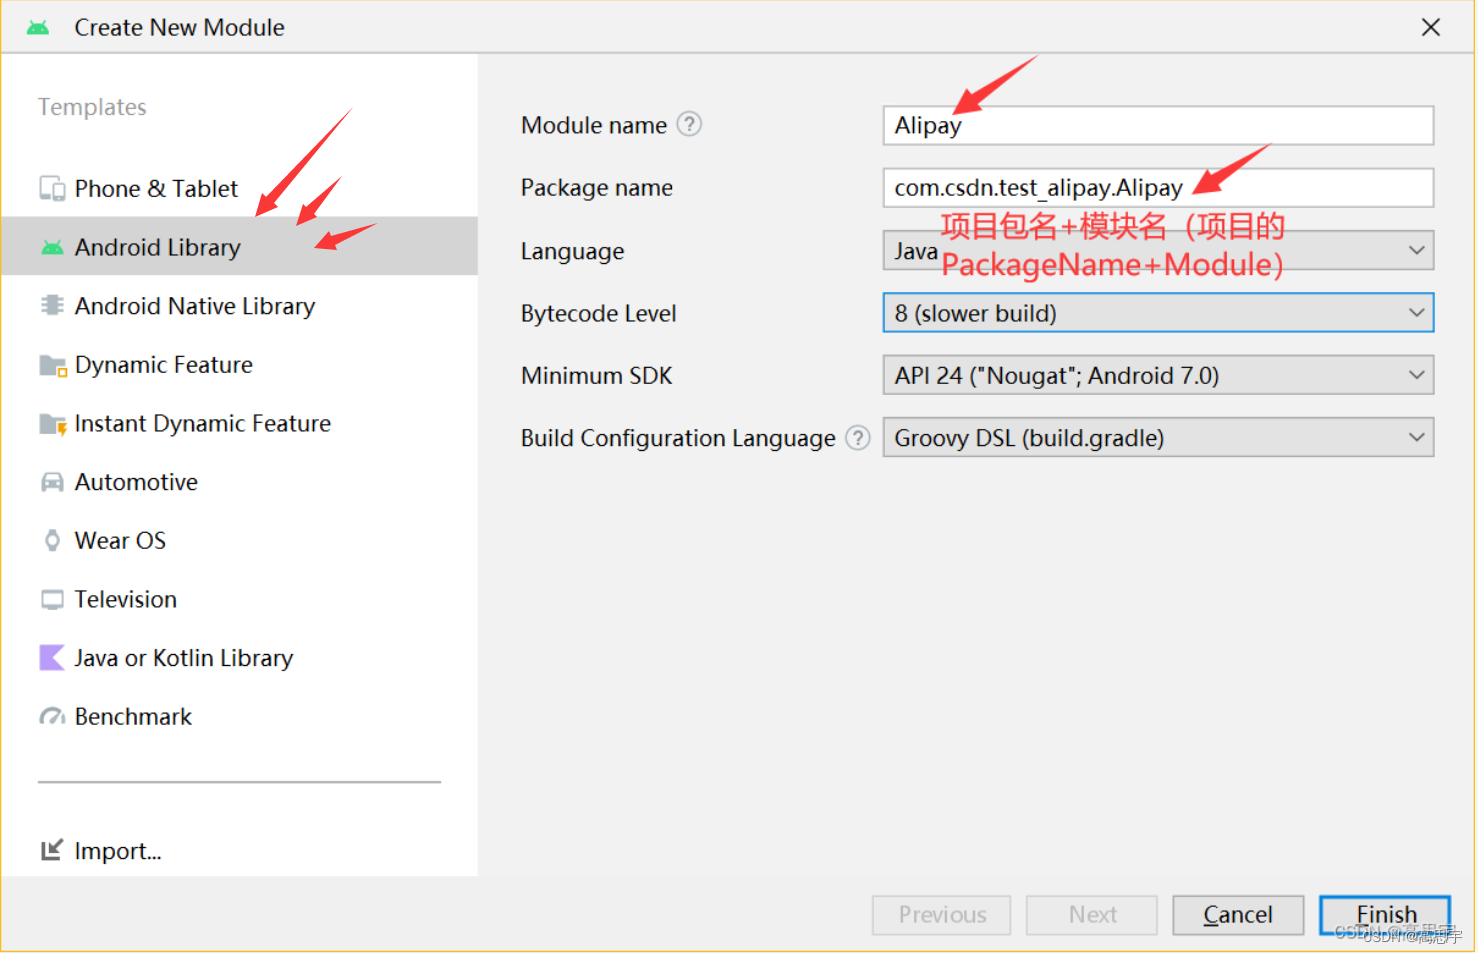This screenshot has height=953, width=1478.
Task: Click the Automotive car icon
Action: click(52, 482)
